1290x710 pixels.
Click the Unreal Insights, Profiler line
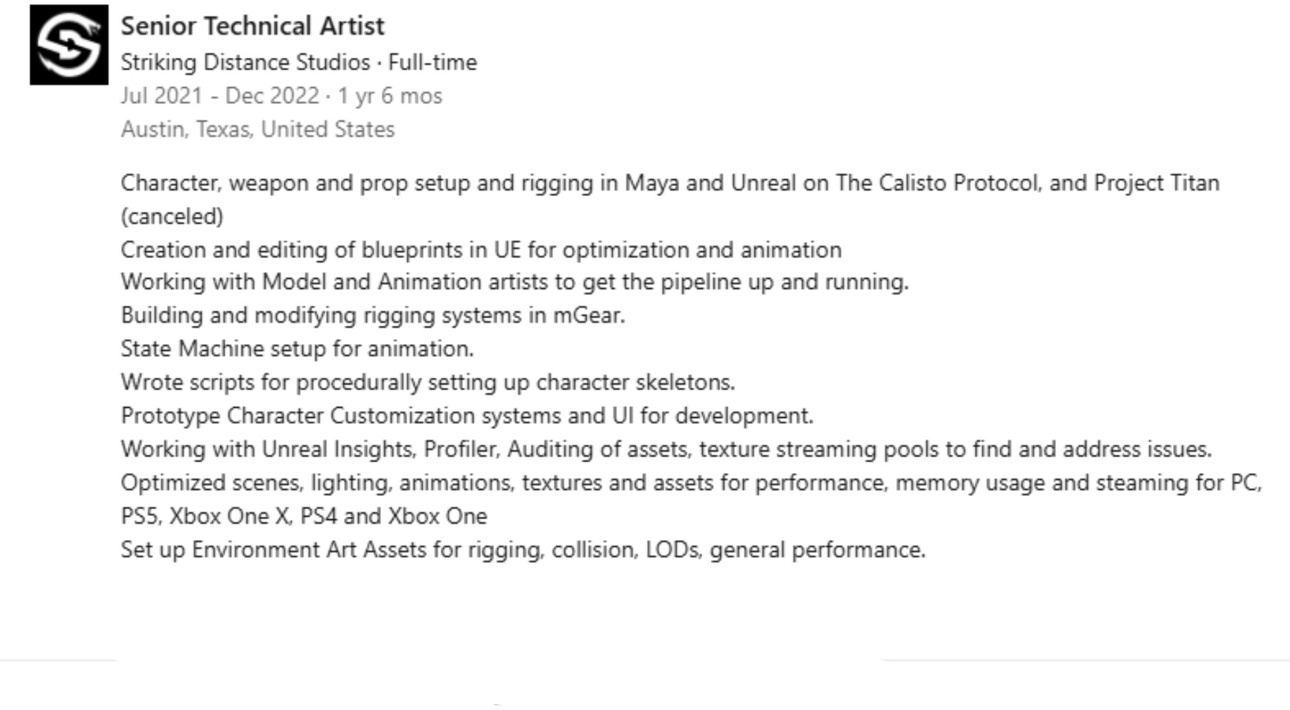(x=665, y=449)
